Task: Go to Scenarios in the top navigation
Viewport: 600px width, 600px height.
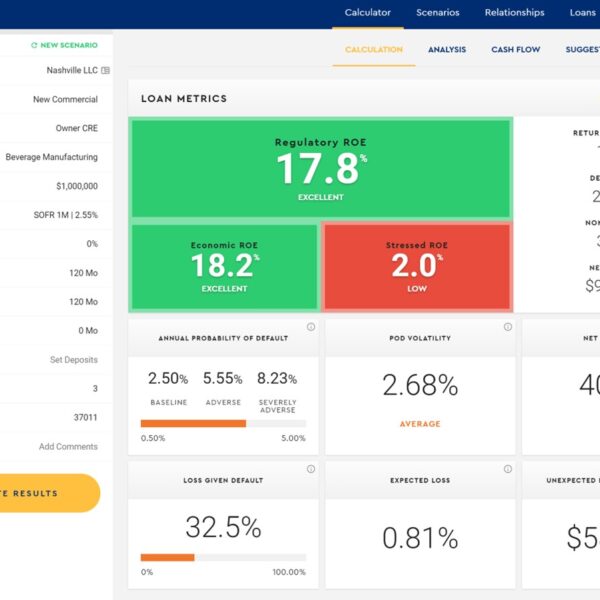Action: pyautogui.click(x=438, y=13)
